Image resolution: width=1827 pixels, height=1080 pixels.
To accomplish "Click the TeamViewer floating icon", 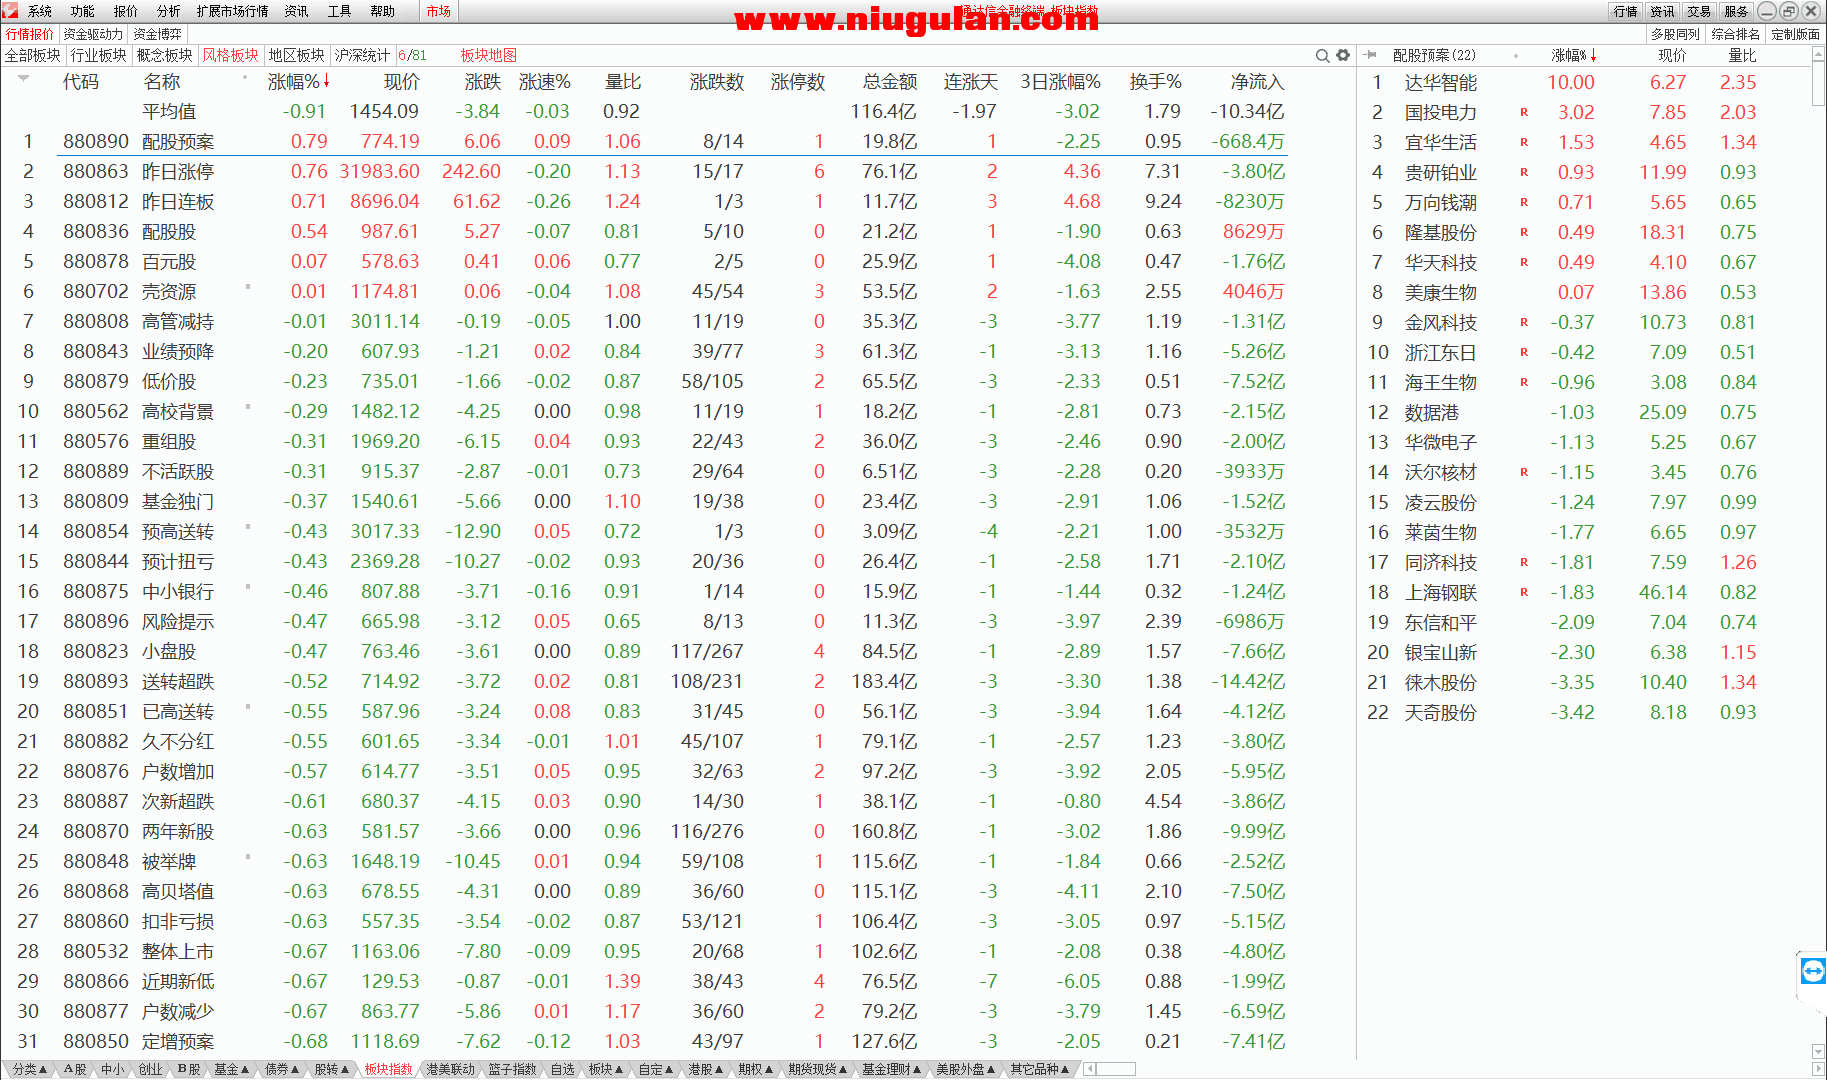I will pyautogui.click(x=1812, y=971).
